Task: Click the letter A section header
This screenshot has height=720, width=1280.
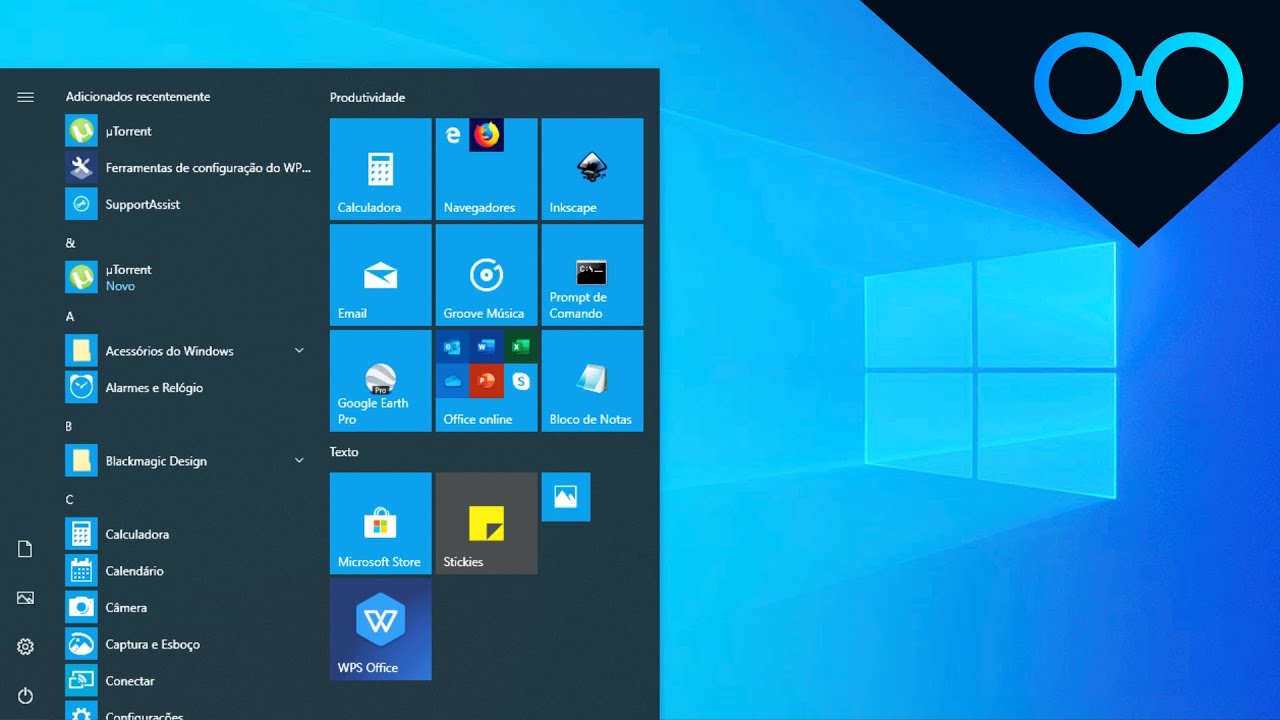Action: pos(70,316)
